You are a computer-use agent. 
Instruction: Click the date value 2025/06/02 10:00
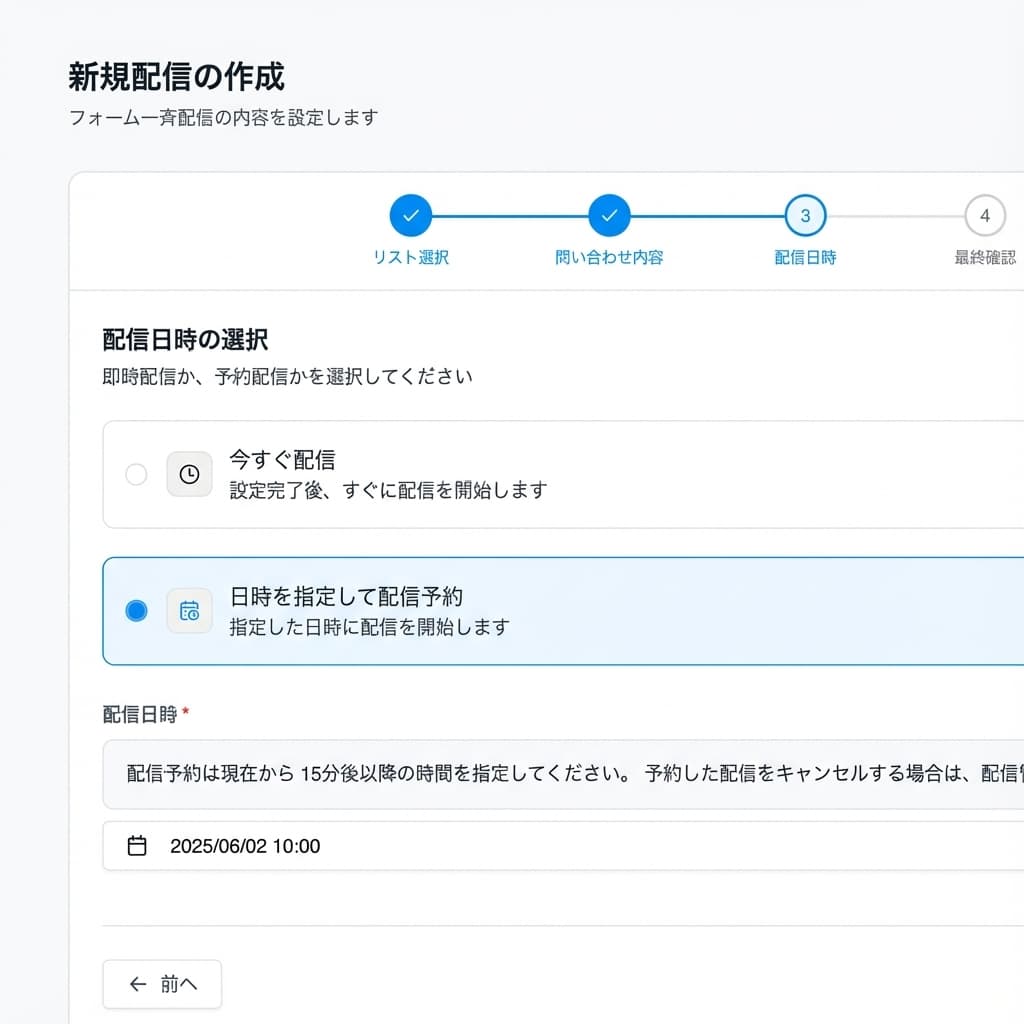pos(247,846)
